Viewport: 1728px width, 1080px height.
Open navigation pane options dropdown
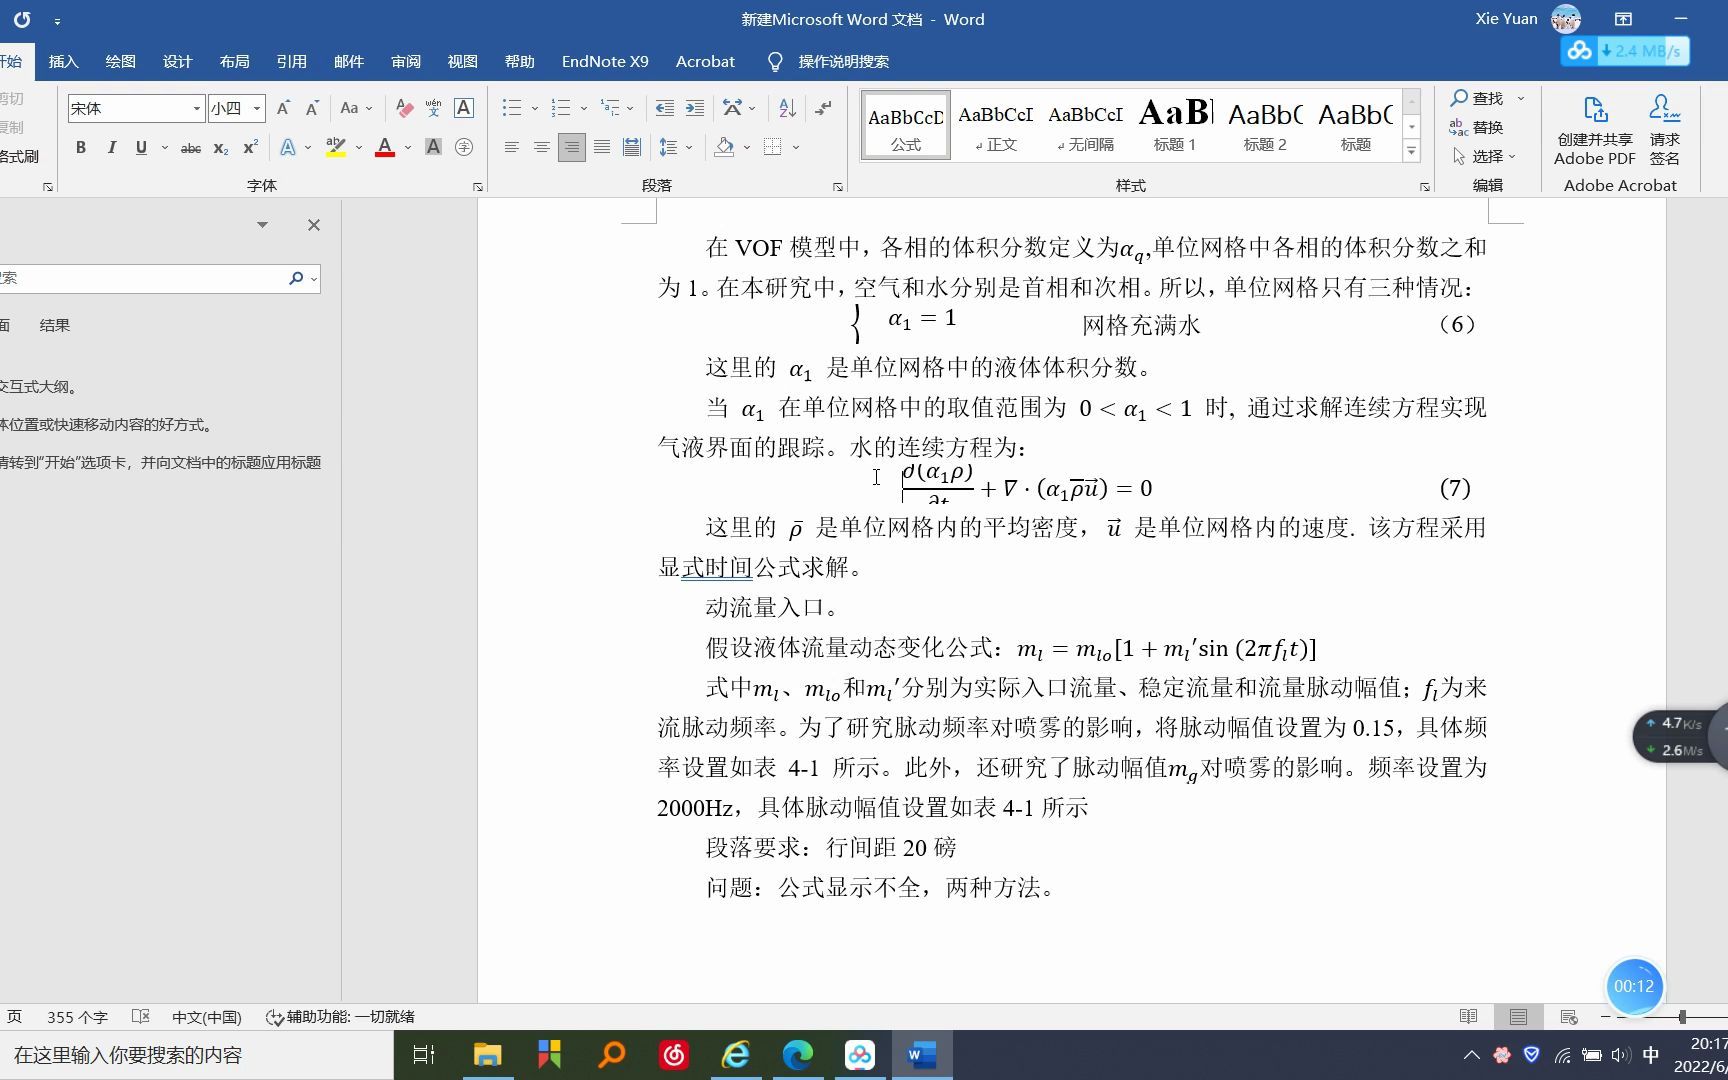[262, 225]
